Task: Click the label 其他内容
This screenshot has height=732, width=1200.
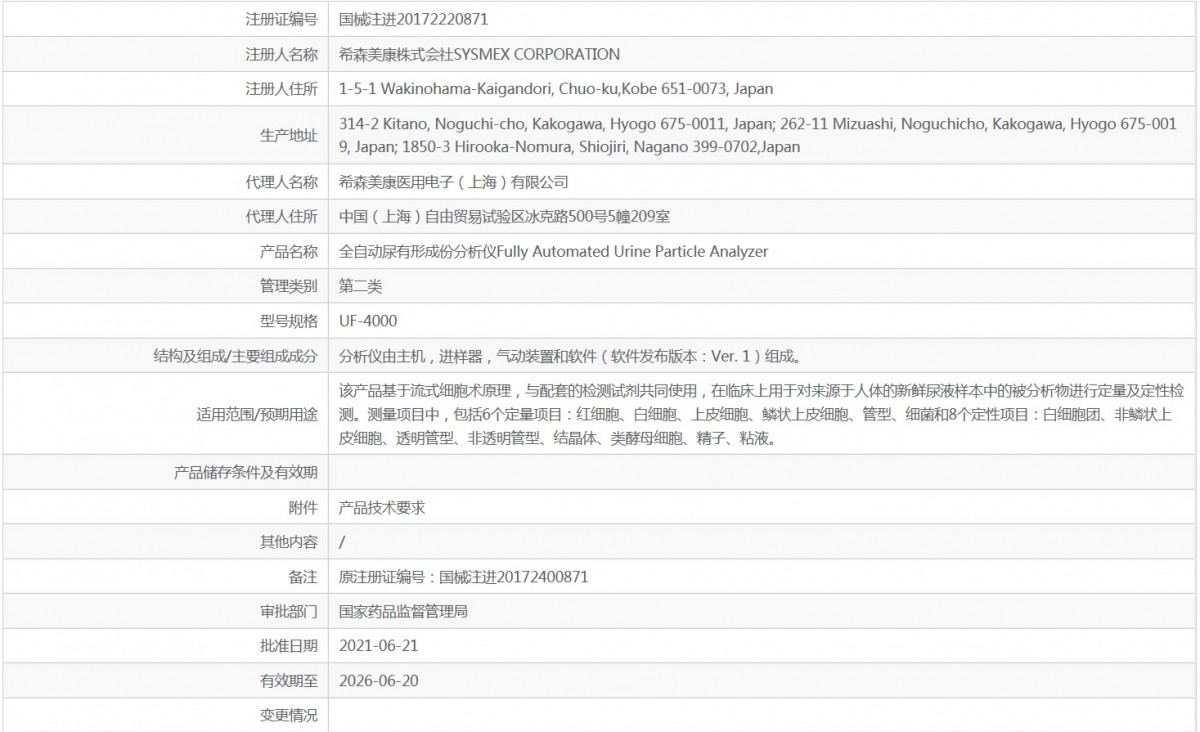Action: [x=288, y=542]
